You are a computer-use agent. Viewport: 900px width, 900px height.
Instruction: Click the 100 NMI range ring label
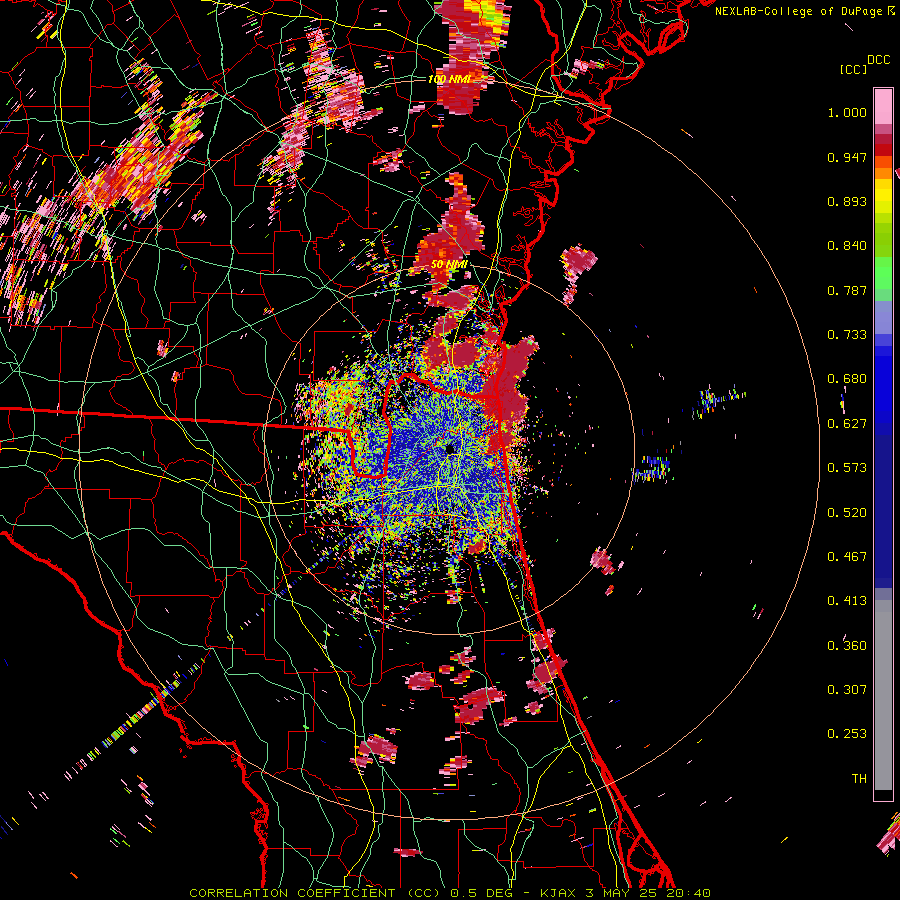pyautogui.click(x=449, y=79)
